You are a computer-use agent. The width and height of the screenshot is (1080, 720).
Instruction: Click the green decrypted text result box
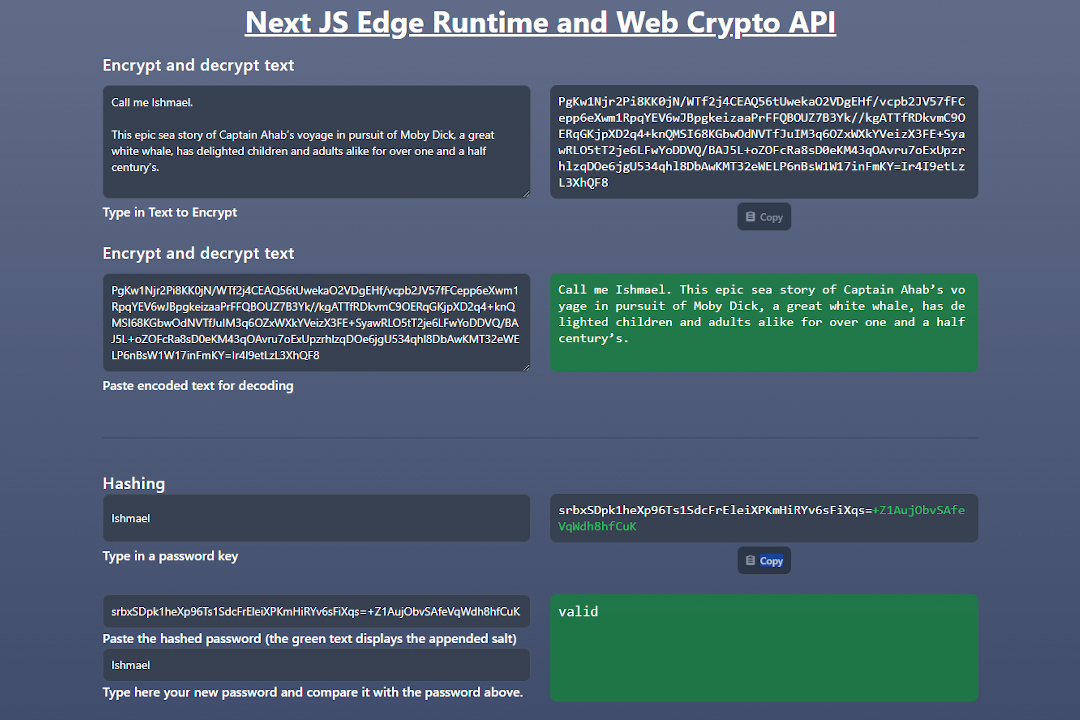pos(764,322)
